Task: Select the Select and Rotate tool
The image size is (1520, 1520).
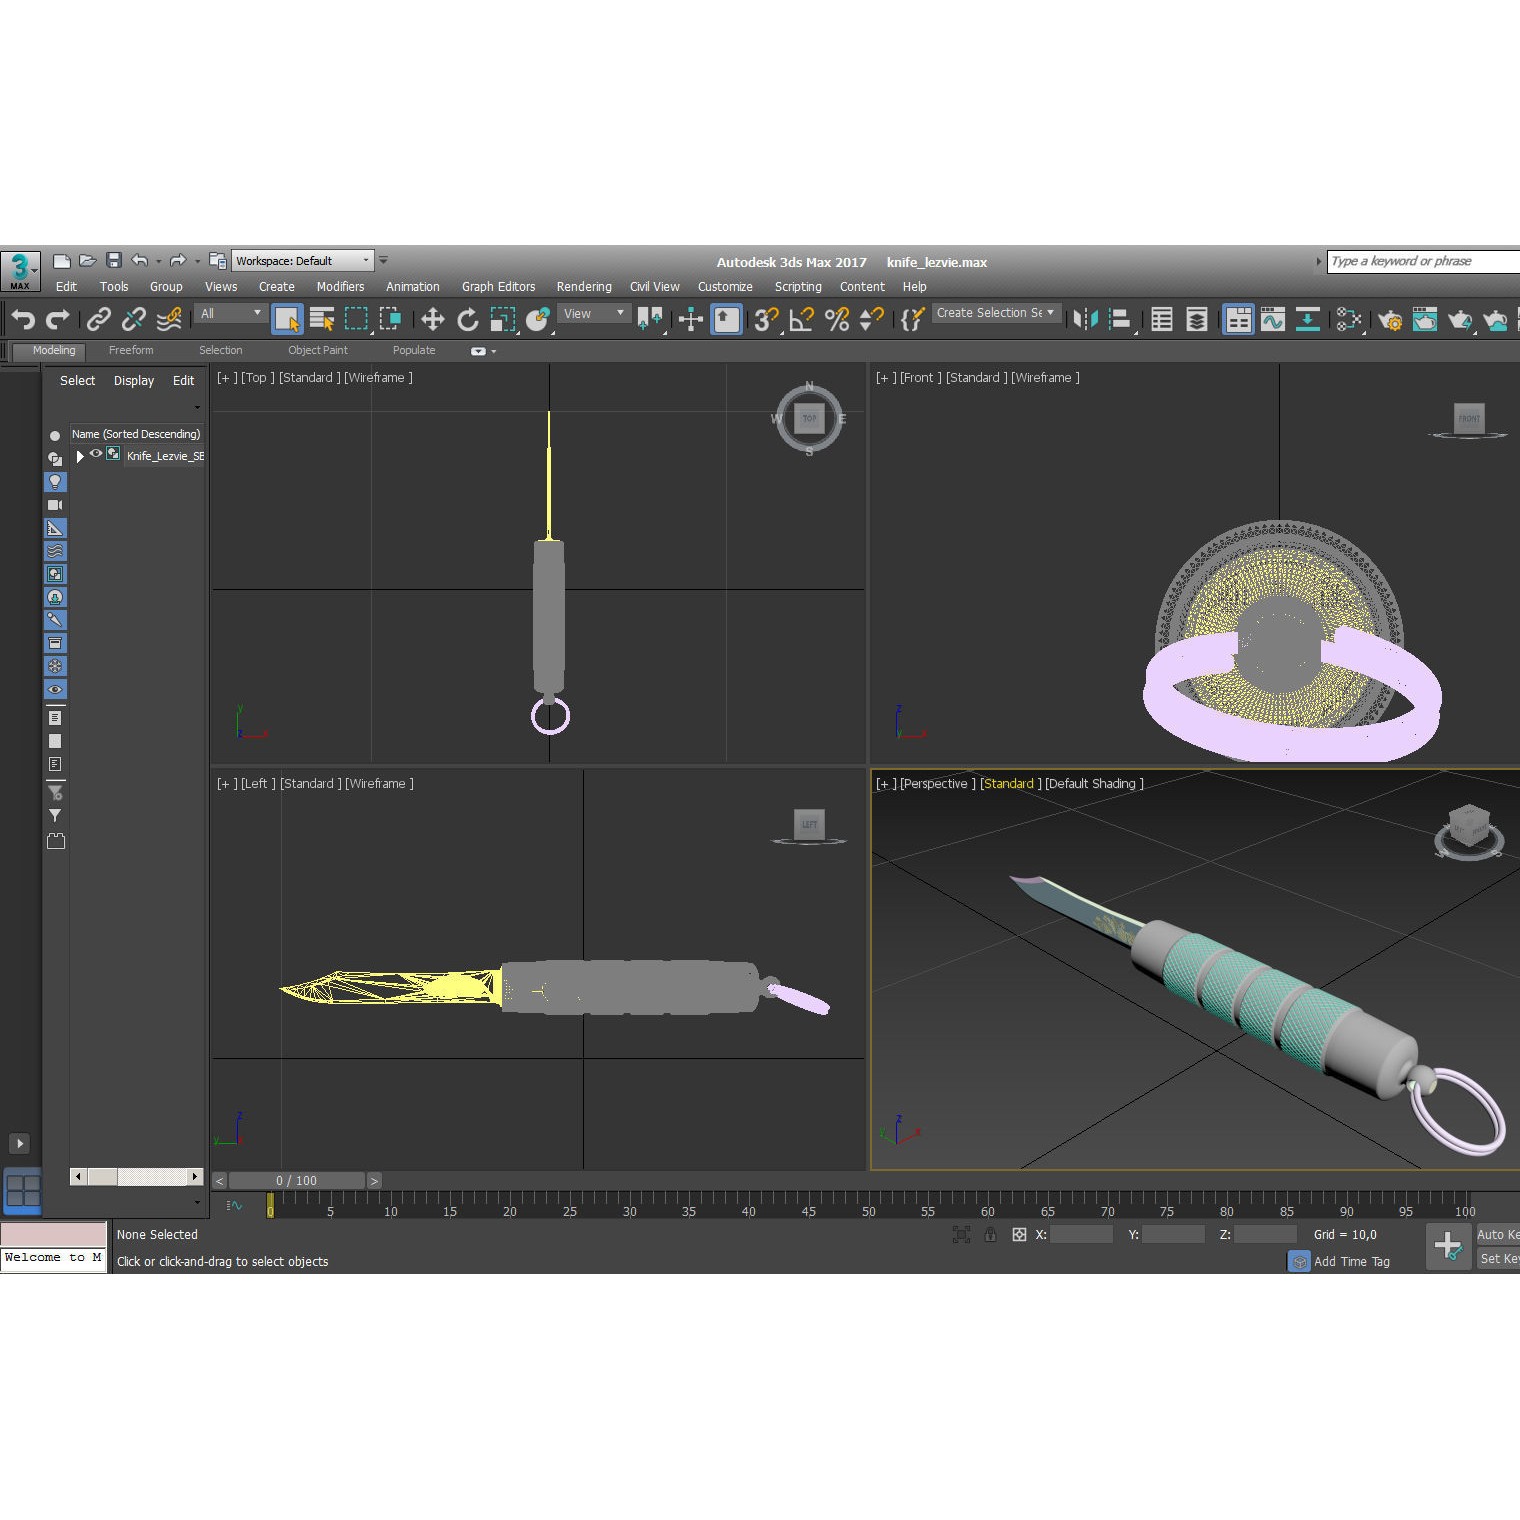Action: 467,319
